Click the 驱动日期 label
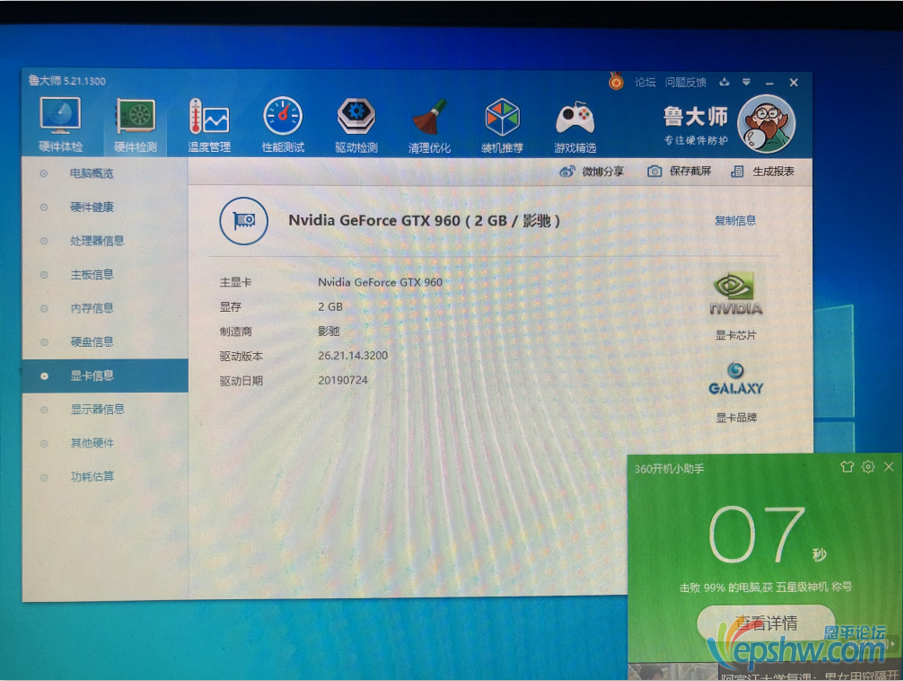903x681 pixels. tap(241, 381)
